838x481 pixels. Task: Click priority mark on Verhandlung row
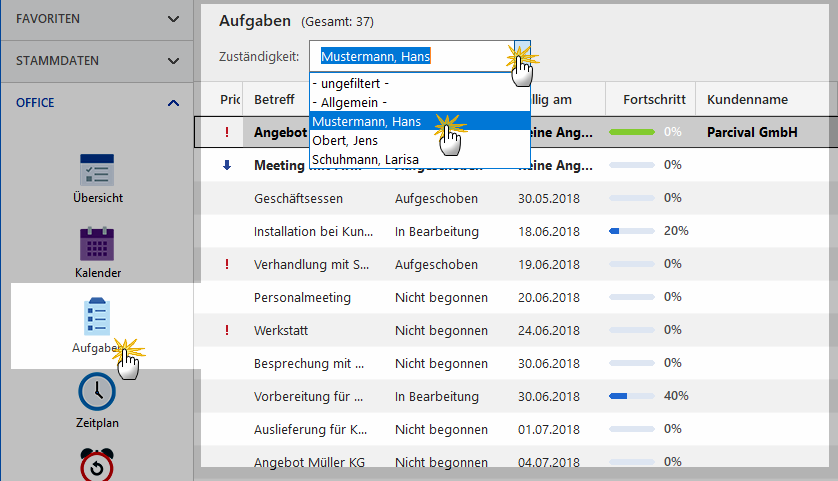(x=227, y=264)
